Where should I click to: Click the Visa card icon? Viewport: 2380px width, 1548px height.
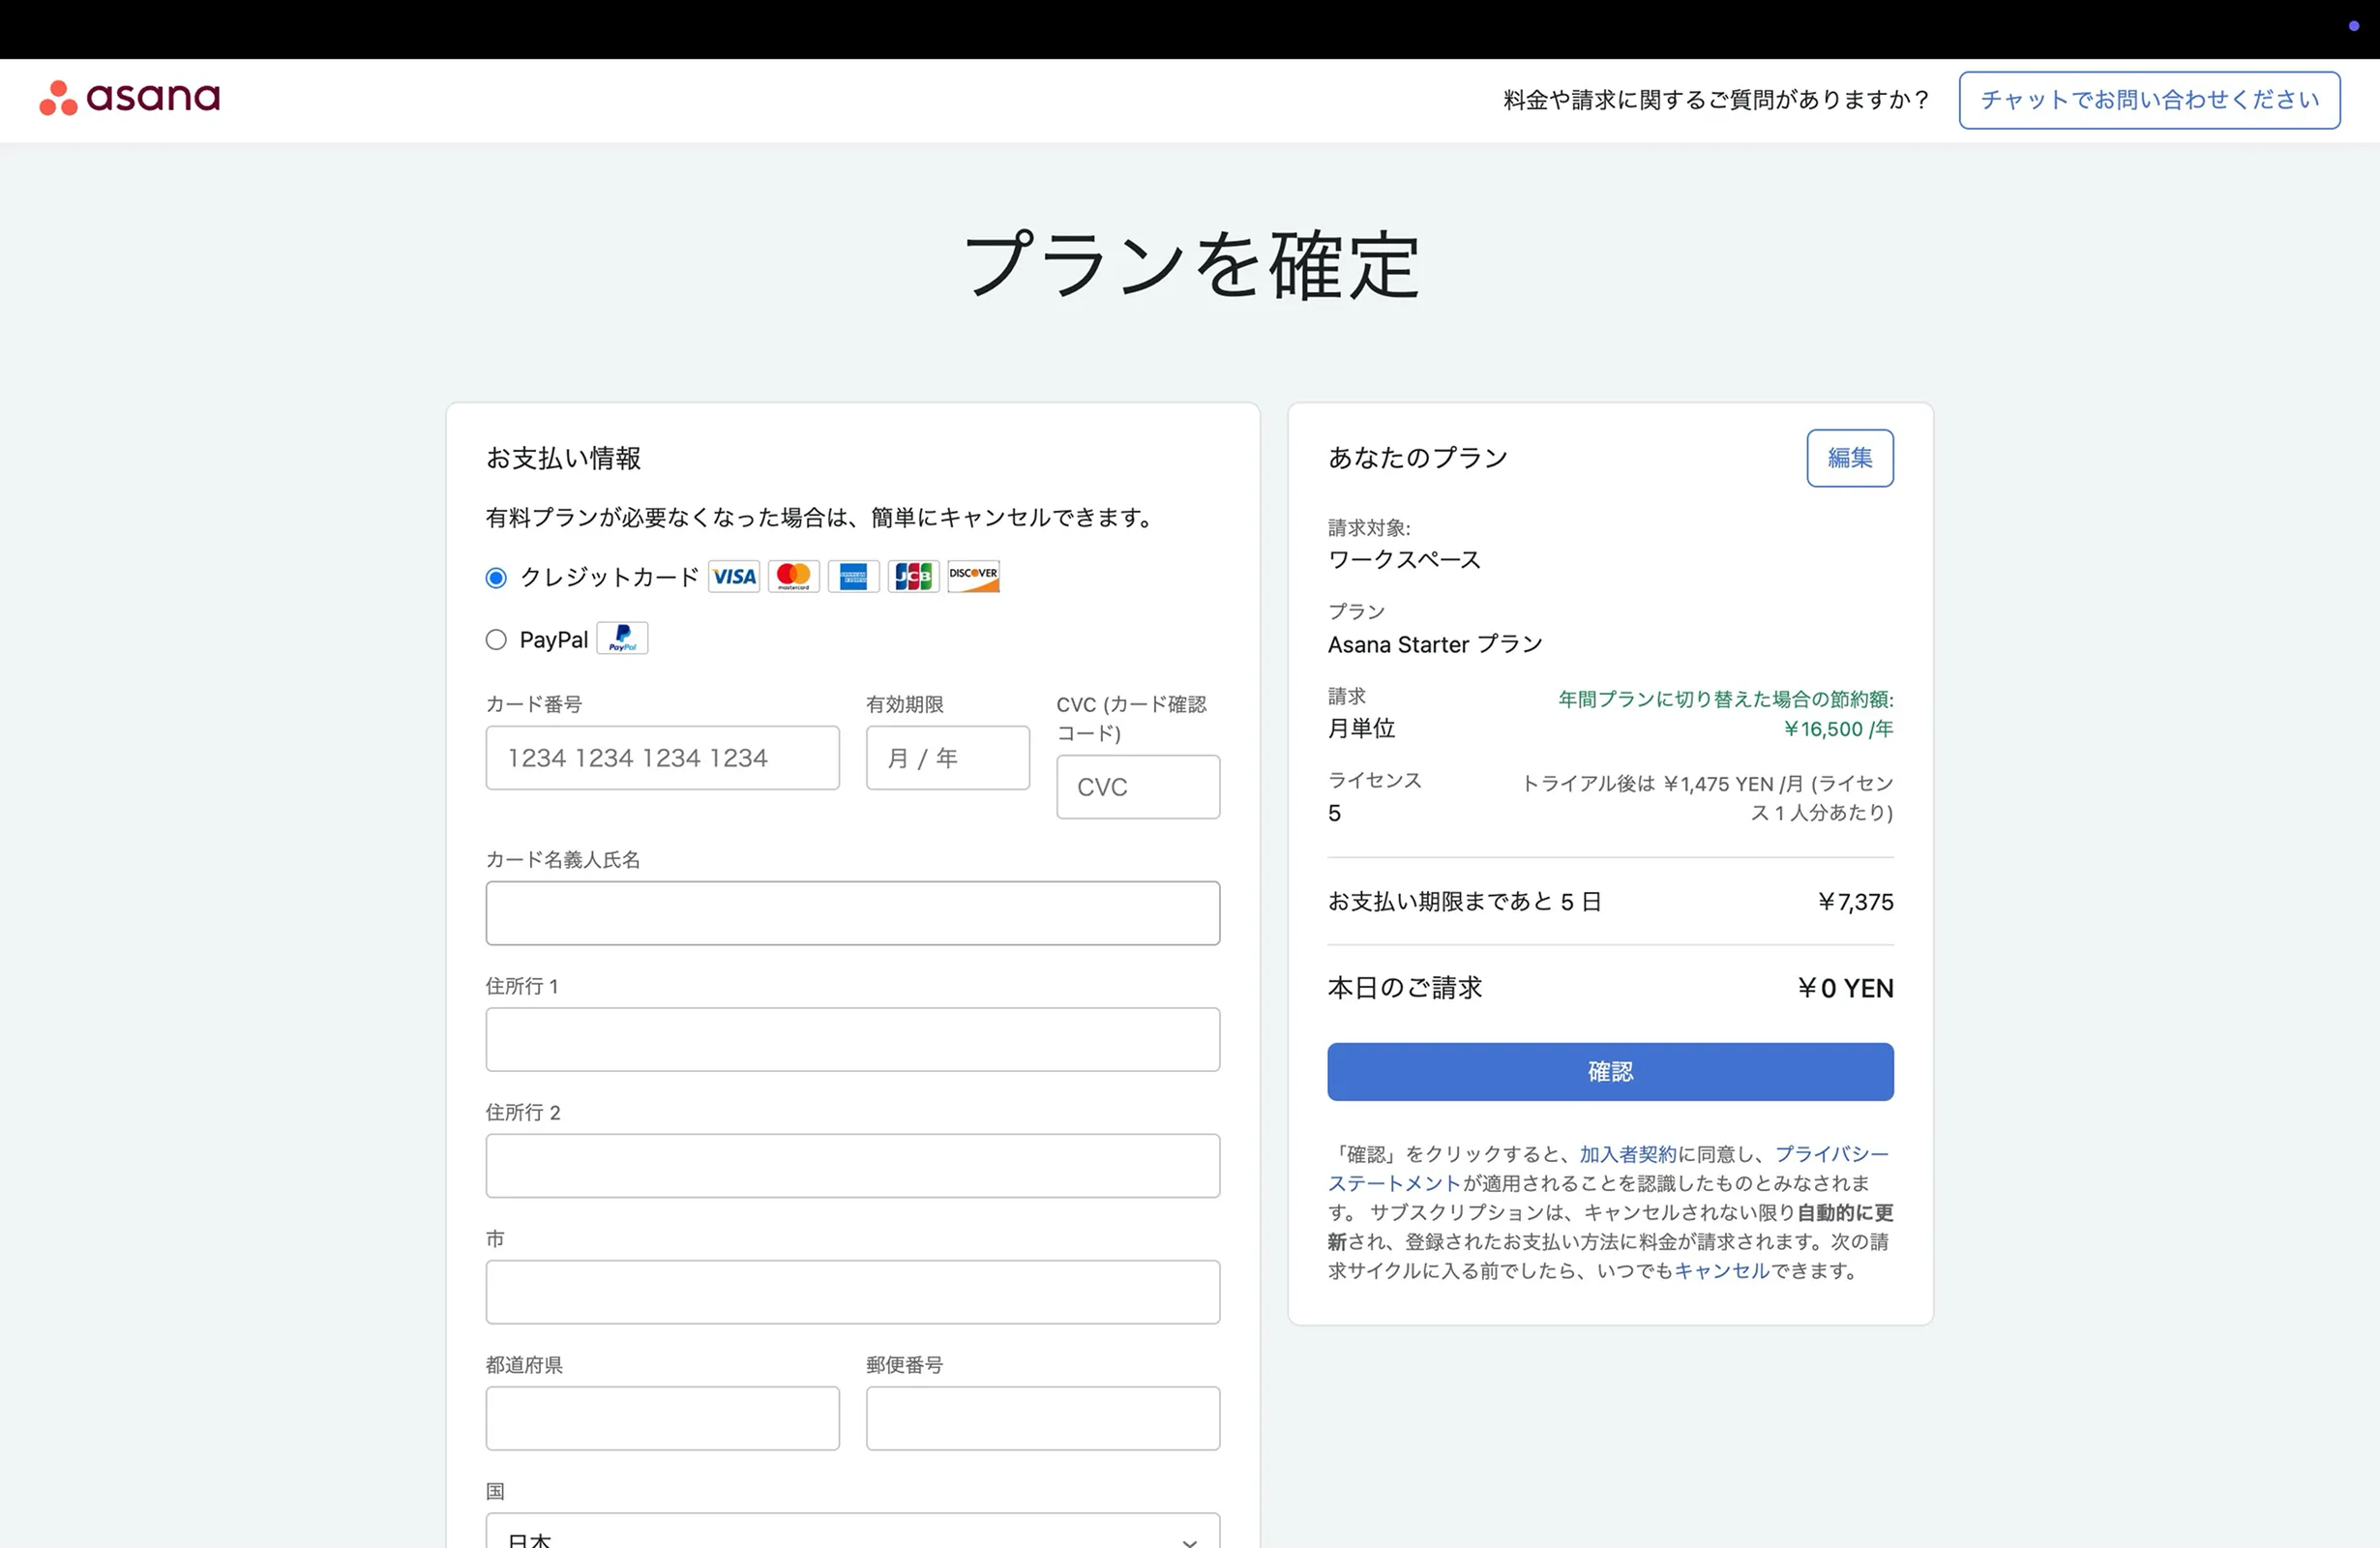[x=734, y=577]
